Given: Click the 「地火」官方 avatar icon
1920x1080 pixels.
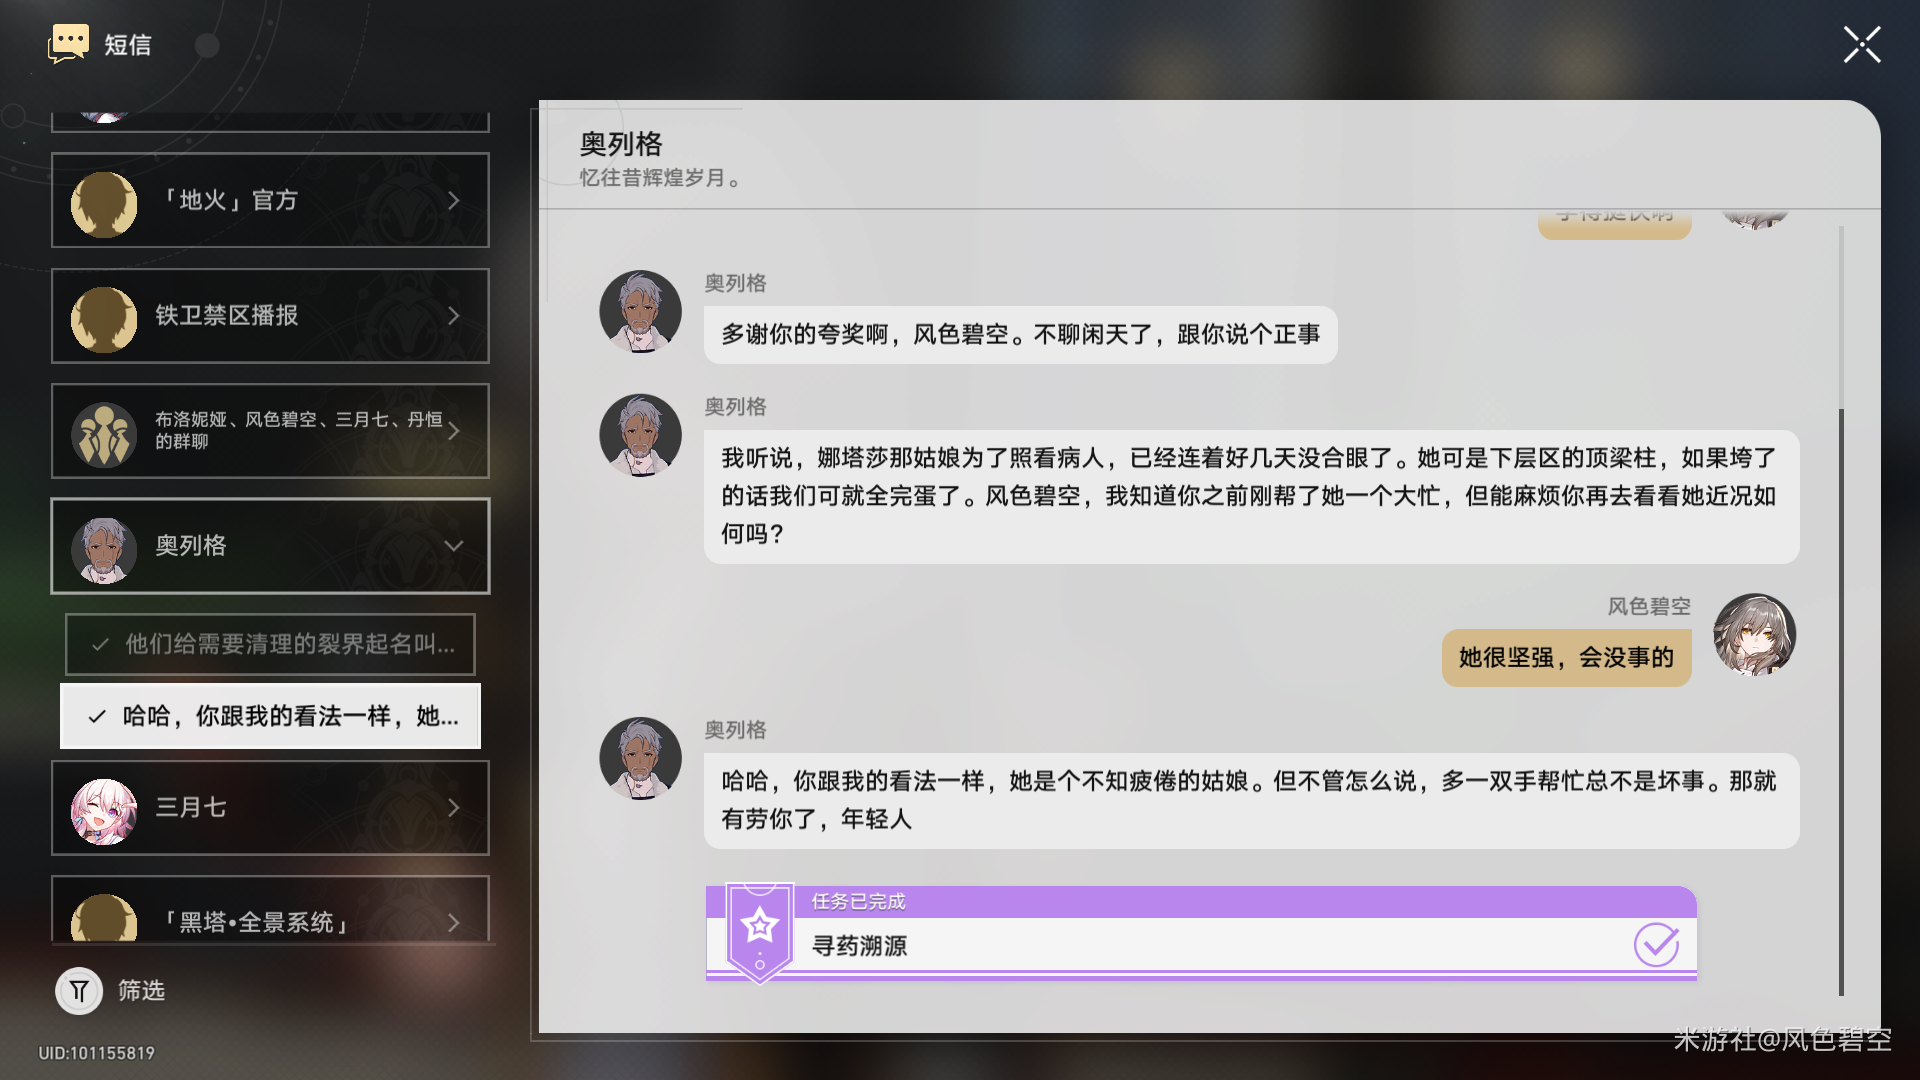Looking at the screenshot, I should tap(104, 204).
